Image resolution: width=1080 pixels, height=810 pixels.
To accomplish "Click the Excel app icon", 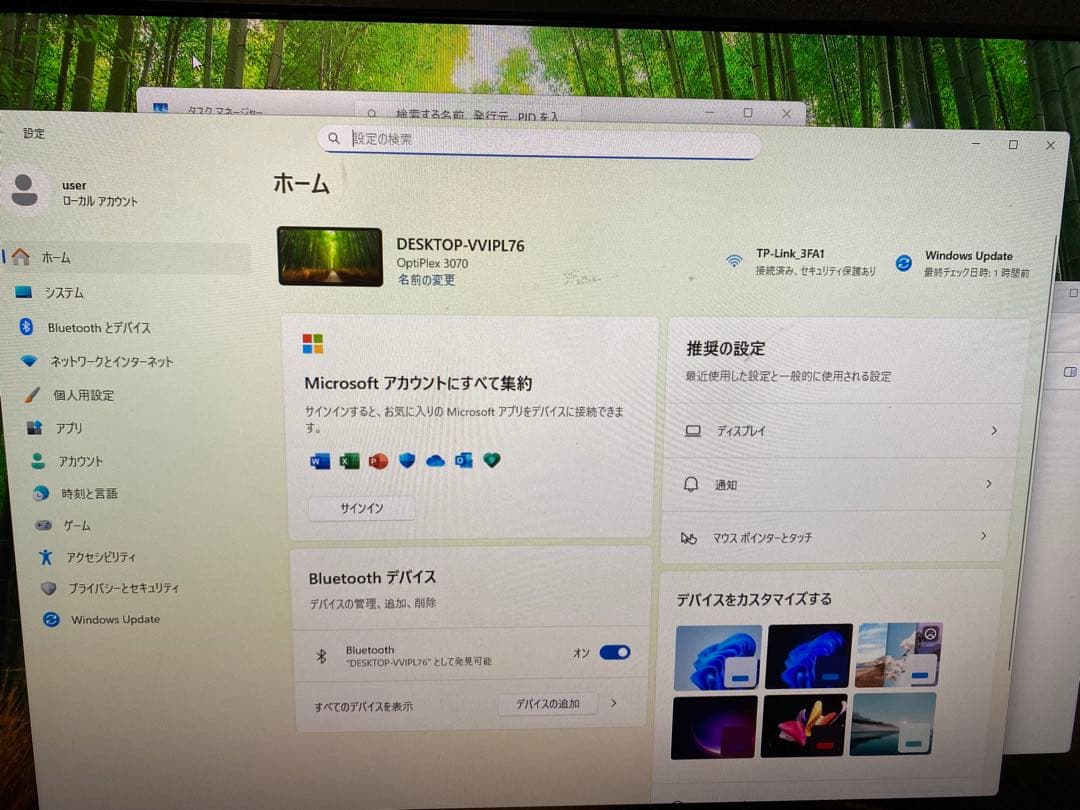I will 349,461.
